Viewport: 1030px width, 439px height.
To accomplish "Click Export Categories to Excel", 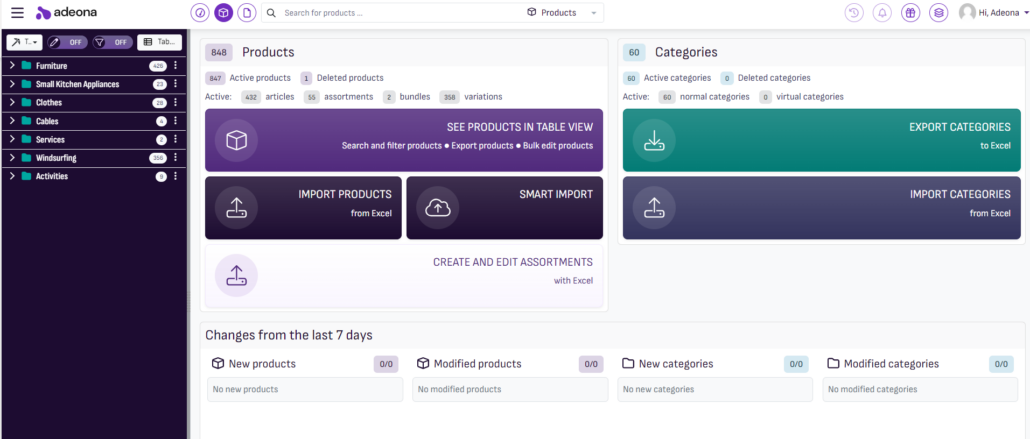I will [822, 140].
